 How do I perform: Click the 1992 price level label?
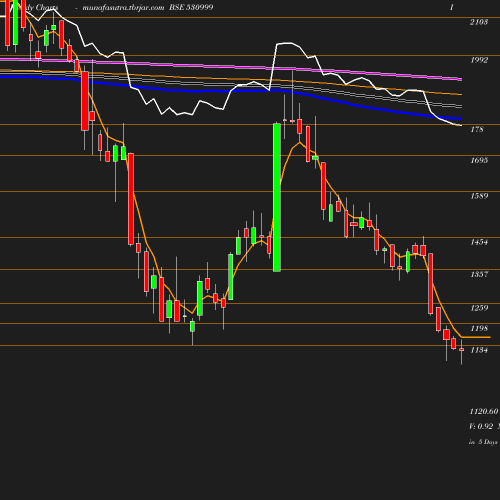(479, 60)
